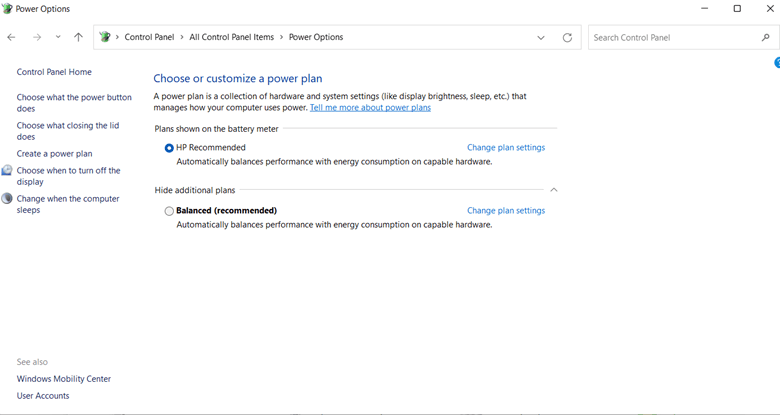Select the HP Recommended power plan
Viewport: 780px width, 415px height.
169,148
